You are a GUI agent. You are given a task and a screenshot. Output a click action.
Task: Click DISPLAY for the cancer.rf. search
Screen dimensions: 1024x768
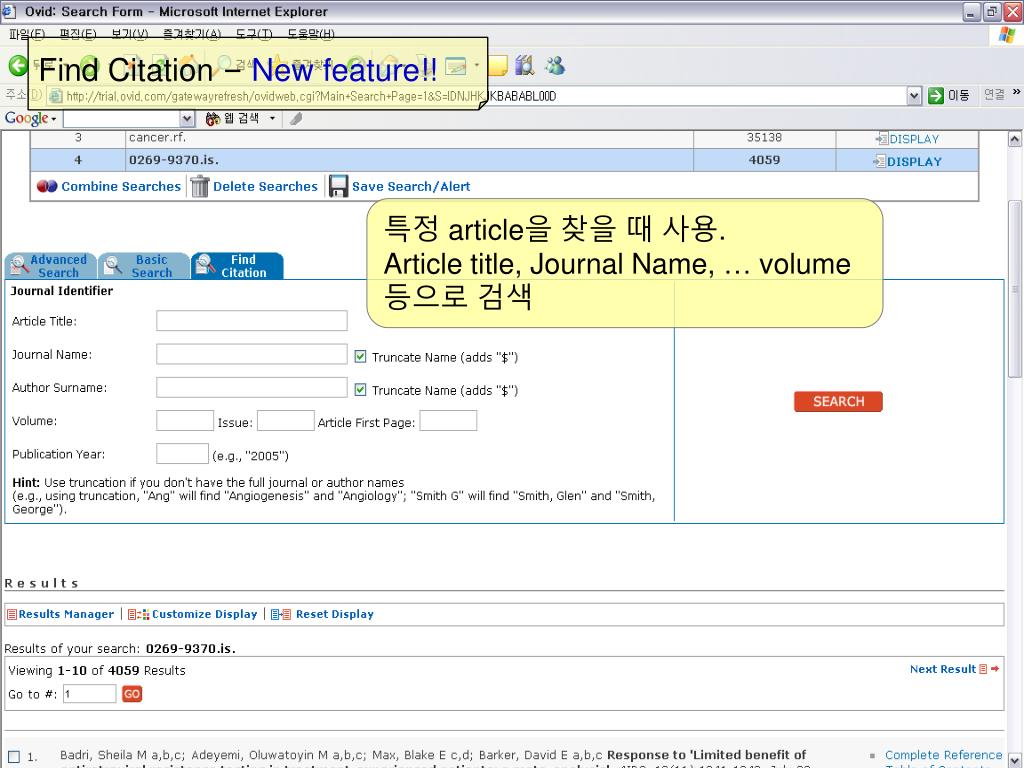907,139
